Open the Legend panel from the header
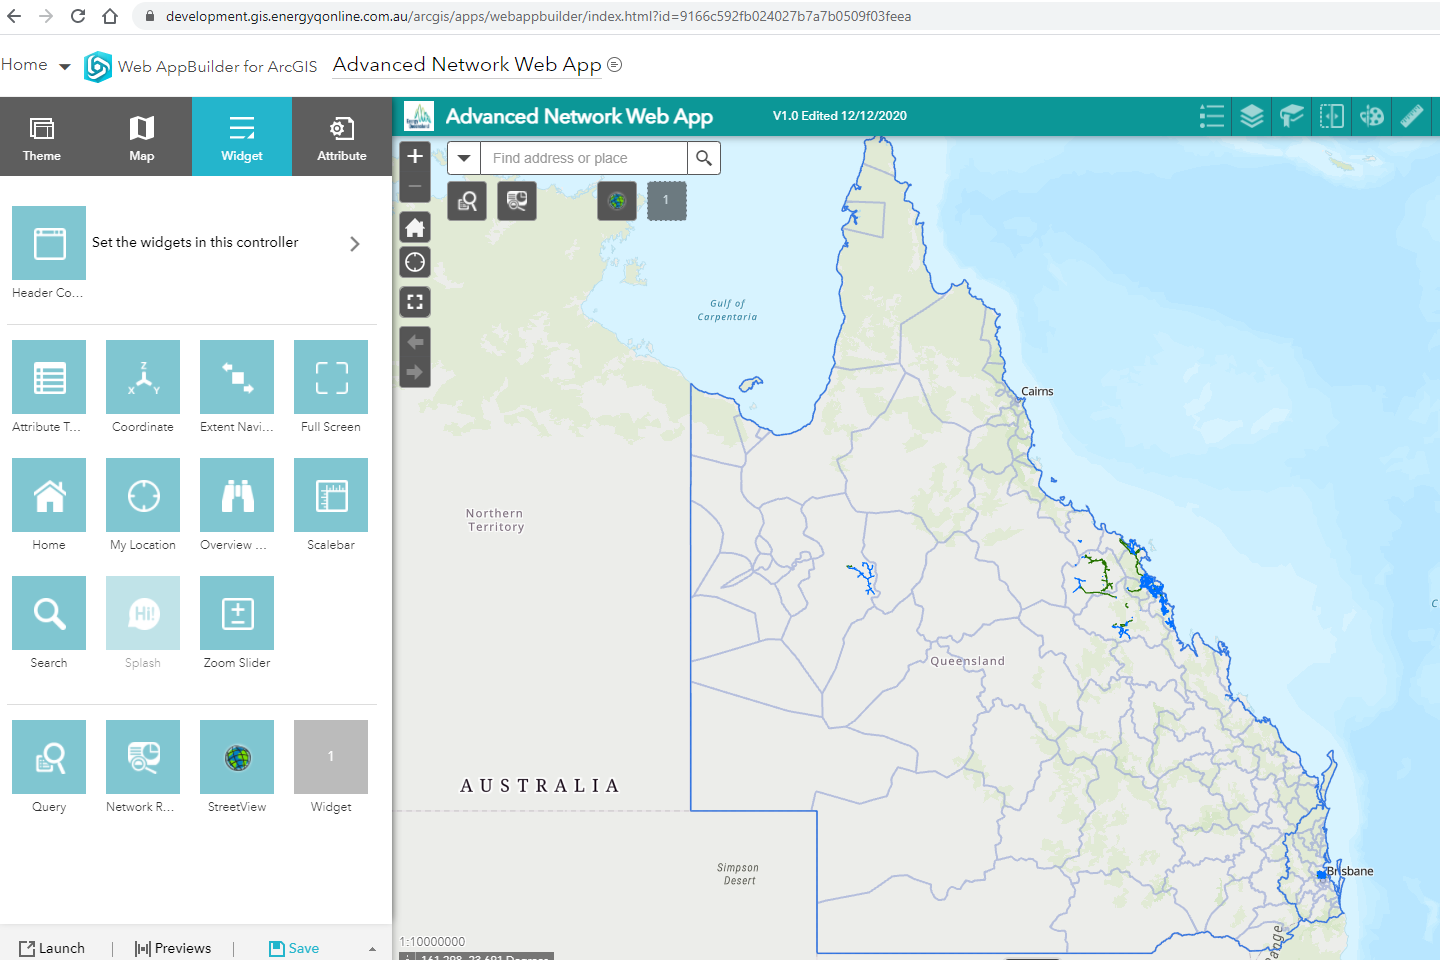This screenshot has height=960, width=1440. (1211, 116)
